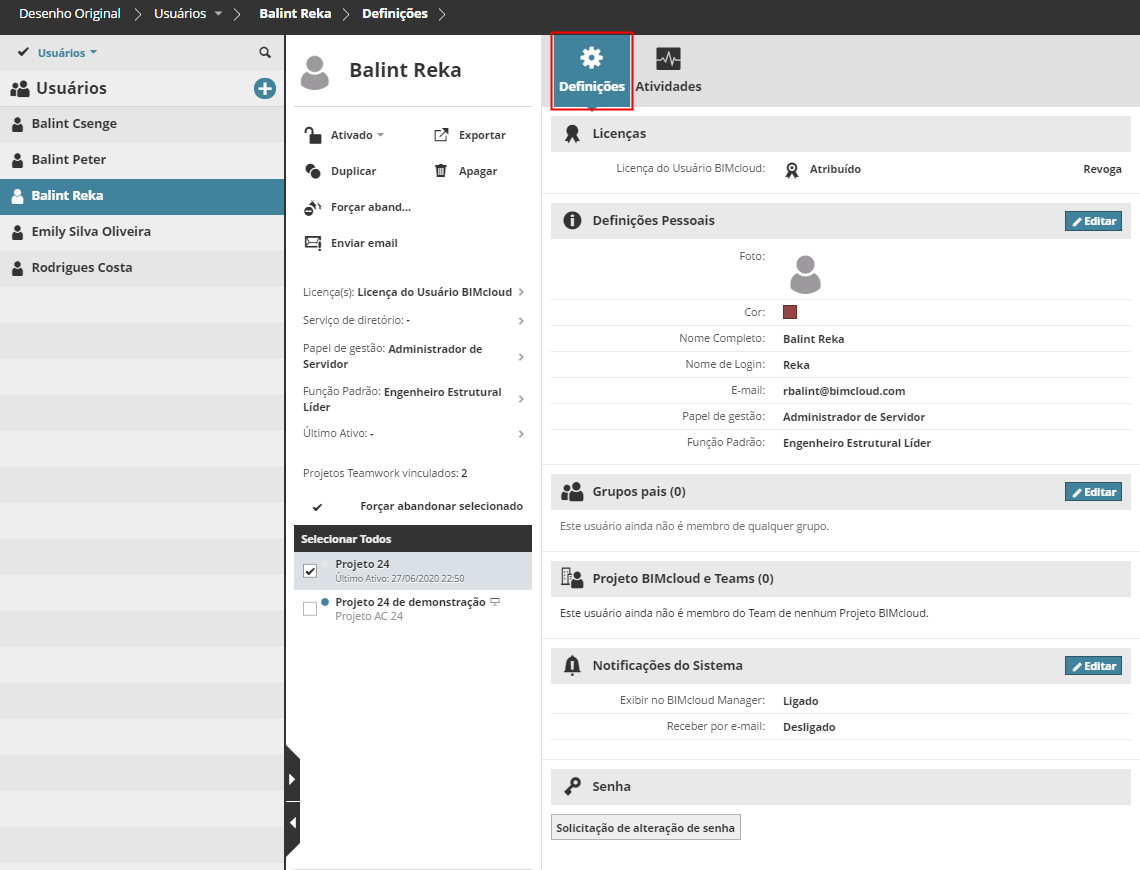
Task: Edit Grupos pais section
Action: click(1093, 492)
